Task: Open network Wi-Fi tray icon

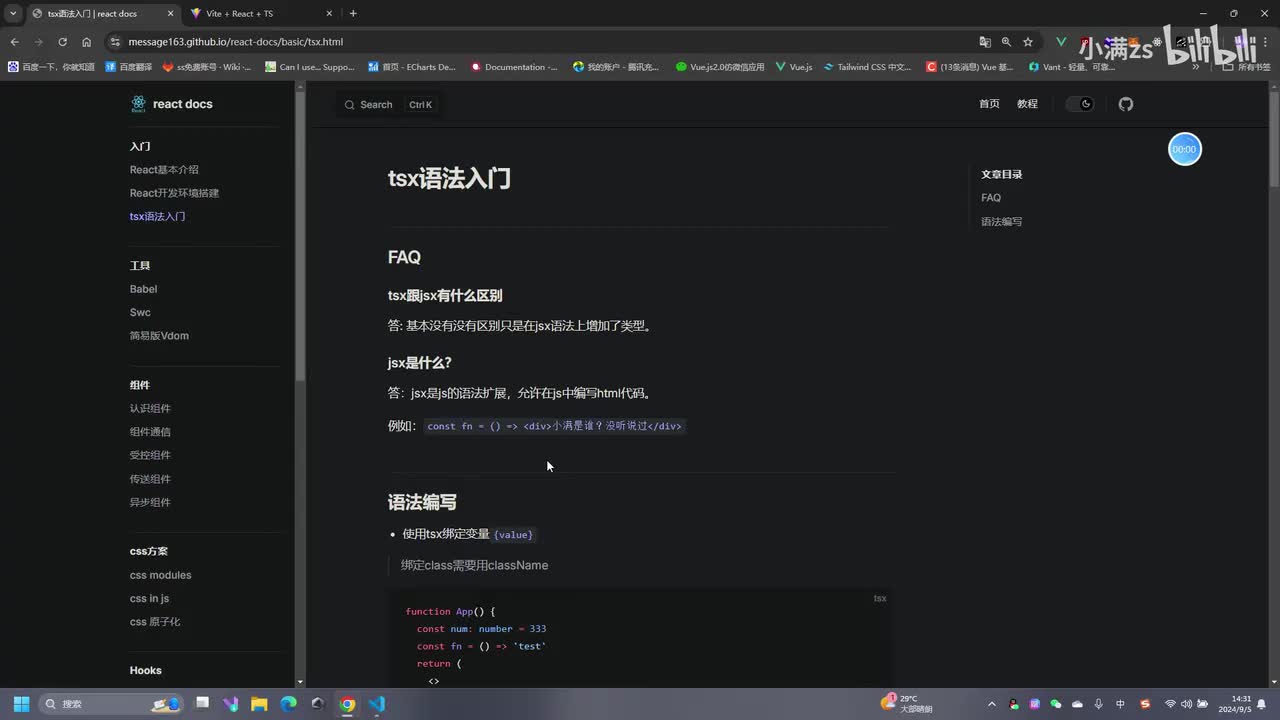Action: click(x=1170, y=704)
